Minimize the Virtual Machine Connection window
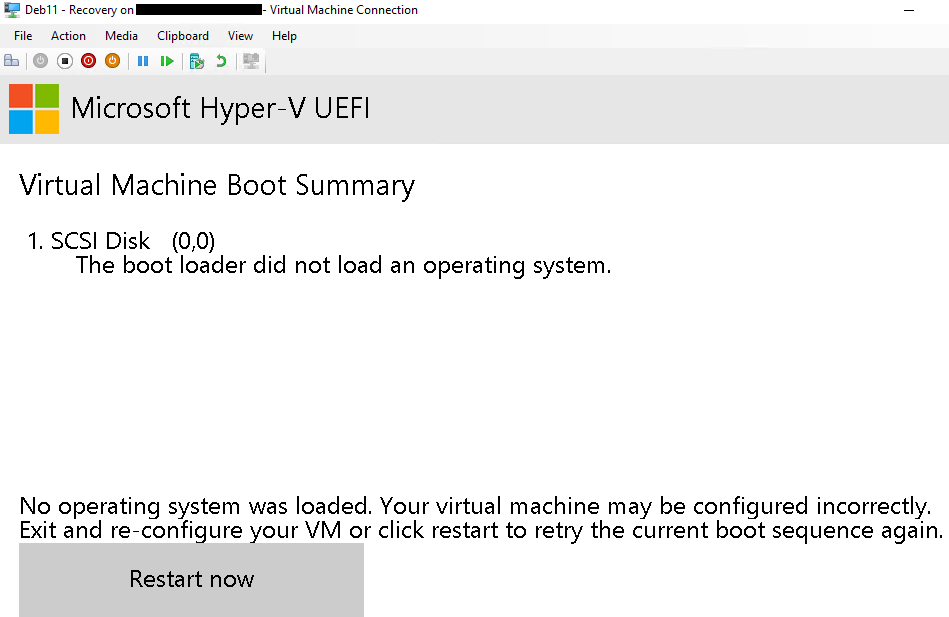The height and width of the screenshot is (617, 949). tap(908, 10)
